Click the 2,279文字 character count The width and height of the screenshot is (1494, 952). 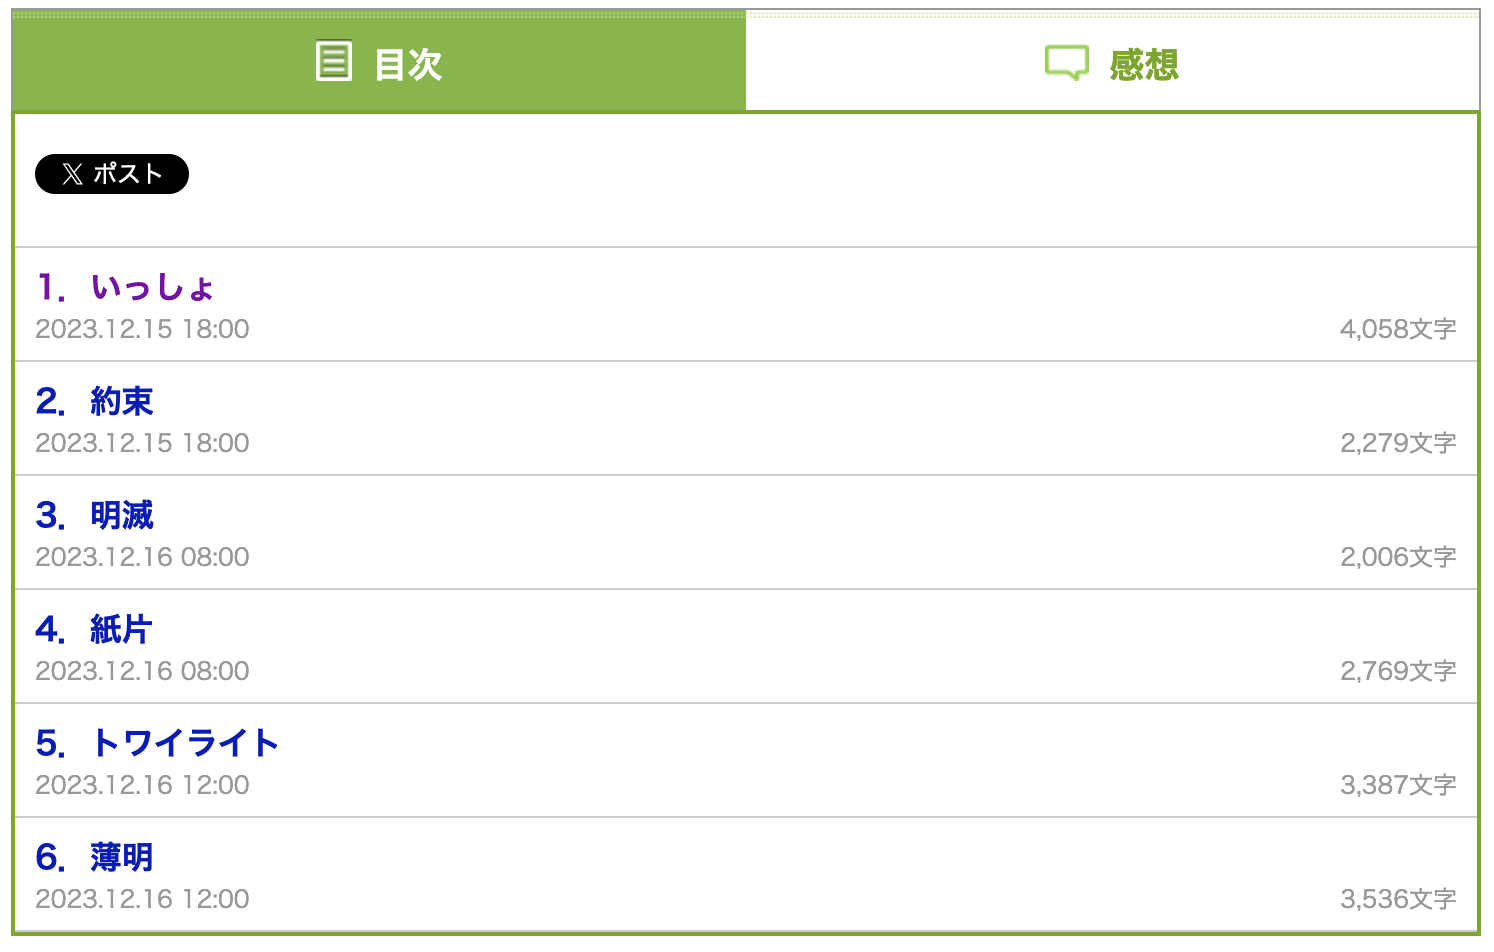[x=1398, y=443]
